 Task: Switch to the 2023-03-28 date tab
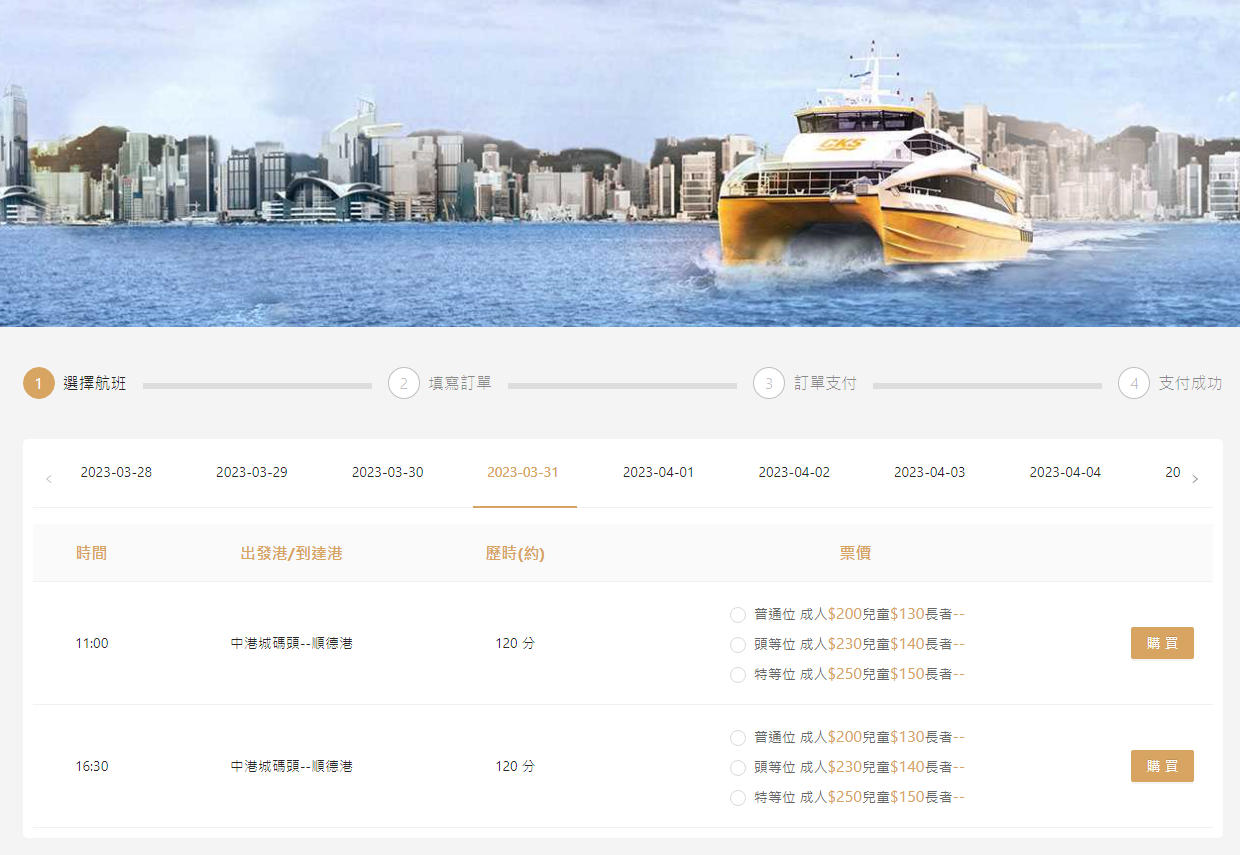point(116,472)
